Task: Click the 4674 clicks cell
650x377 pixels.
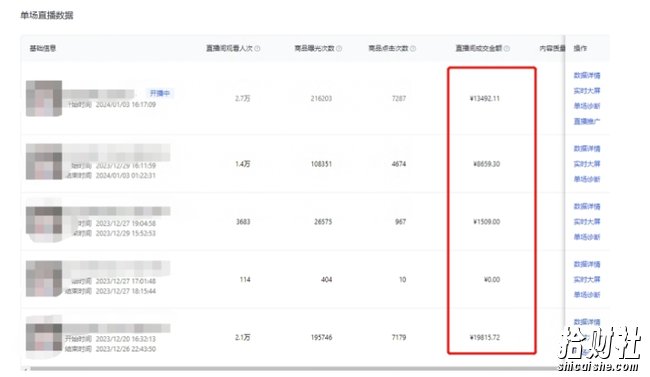Action: (399, 164)
